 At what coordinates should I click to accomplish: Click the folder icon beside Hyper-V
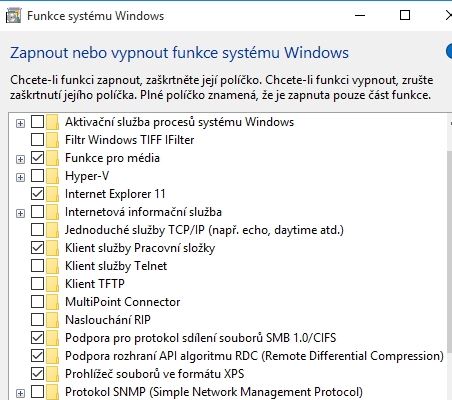(52, 176)
